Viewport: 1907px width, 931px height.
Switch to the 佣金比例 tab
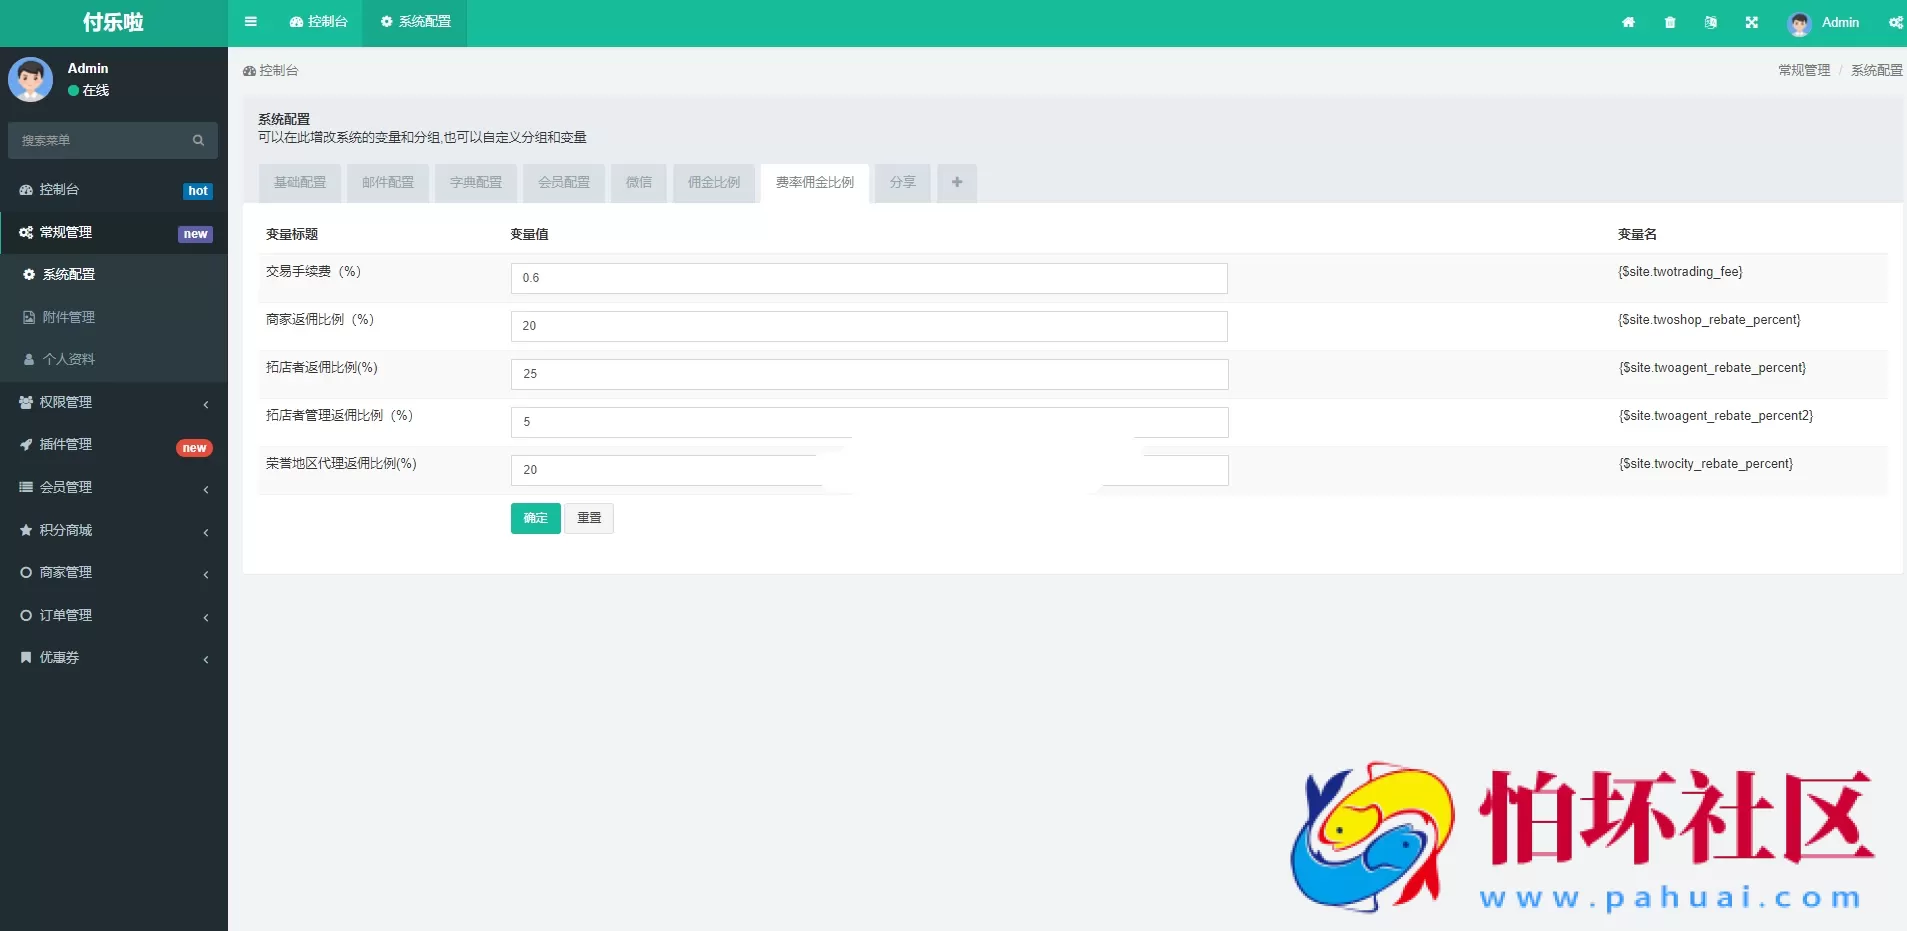[714, 183]
